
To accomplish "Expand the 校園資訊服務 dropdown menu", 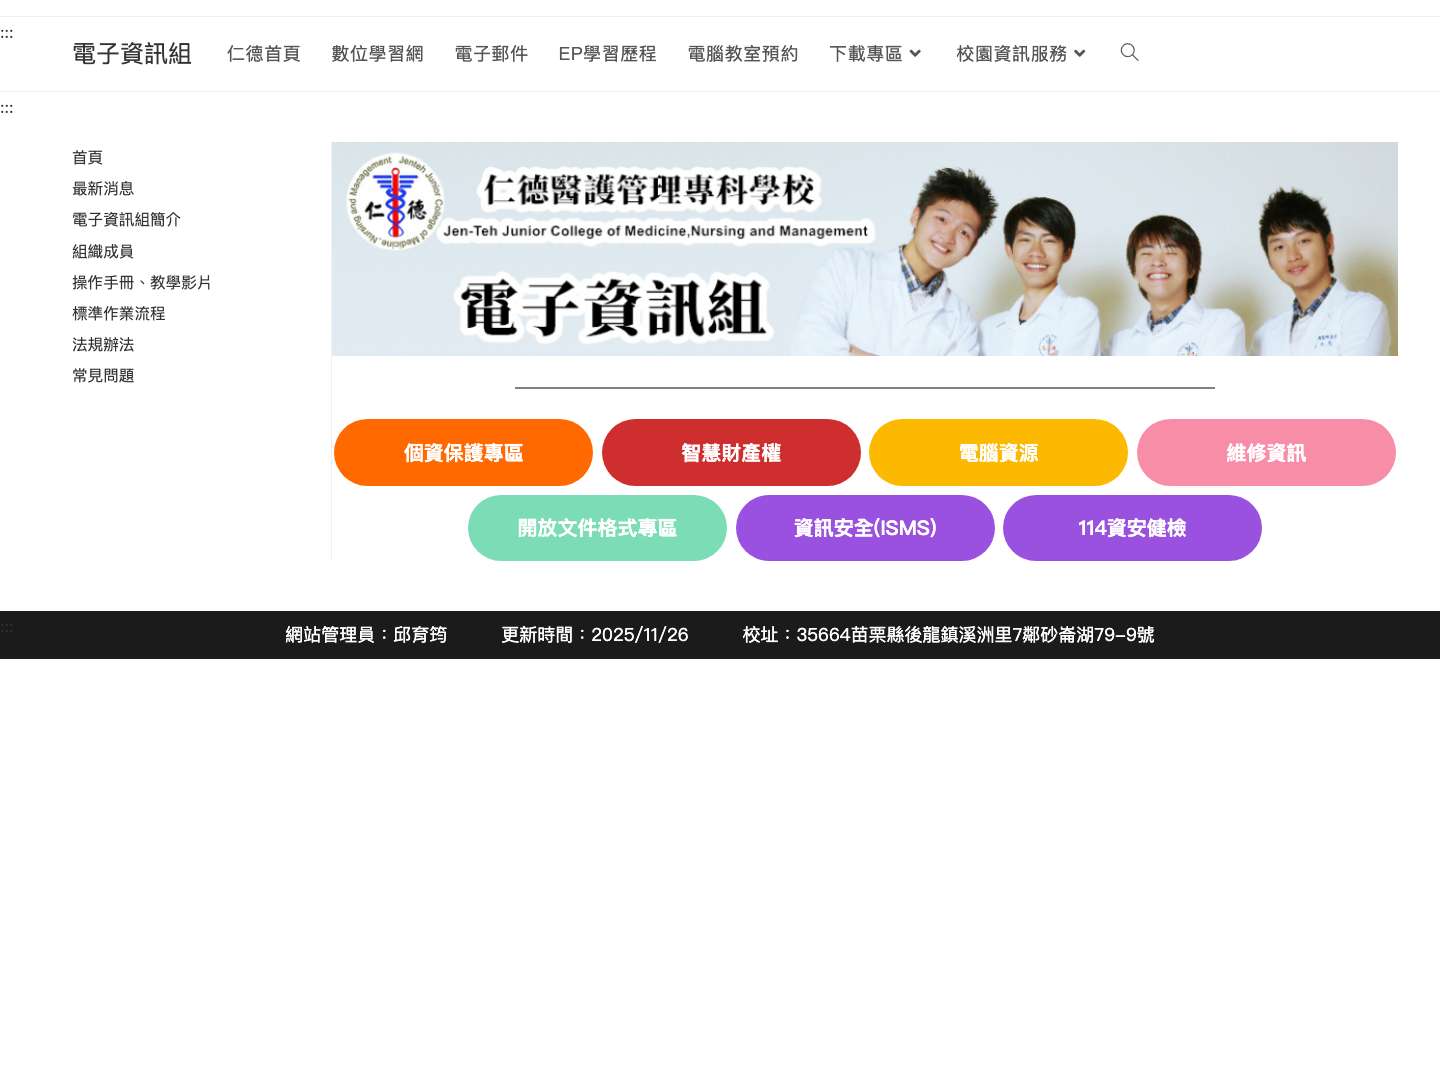I will point(1019,53).
